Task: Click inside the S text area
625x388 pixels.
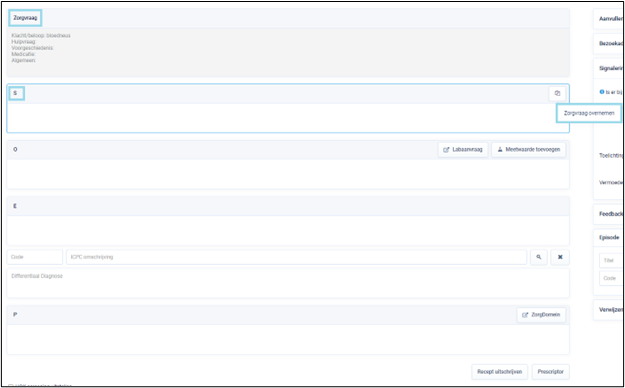Action: click(x=288, y=118)
